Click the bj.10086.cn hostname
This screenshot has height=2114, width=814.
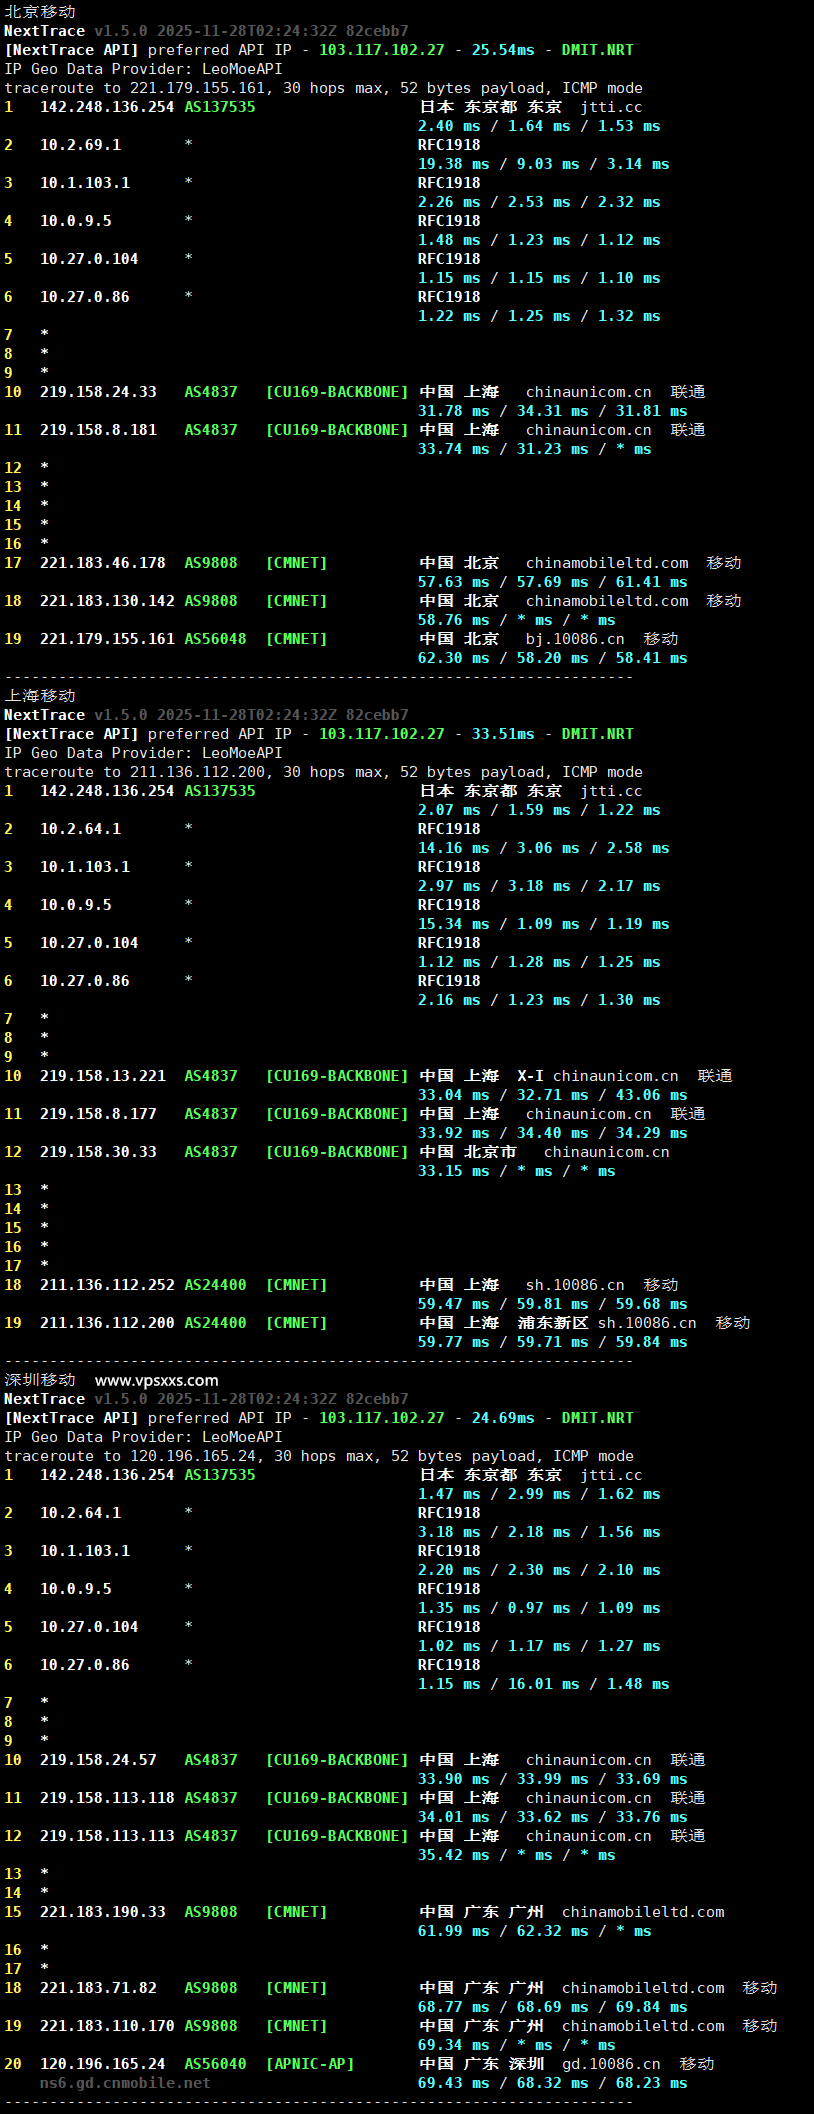(x=575, y=639)
